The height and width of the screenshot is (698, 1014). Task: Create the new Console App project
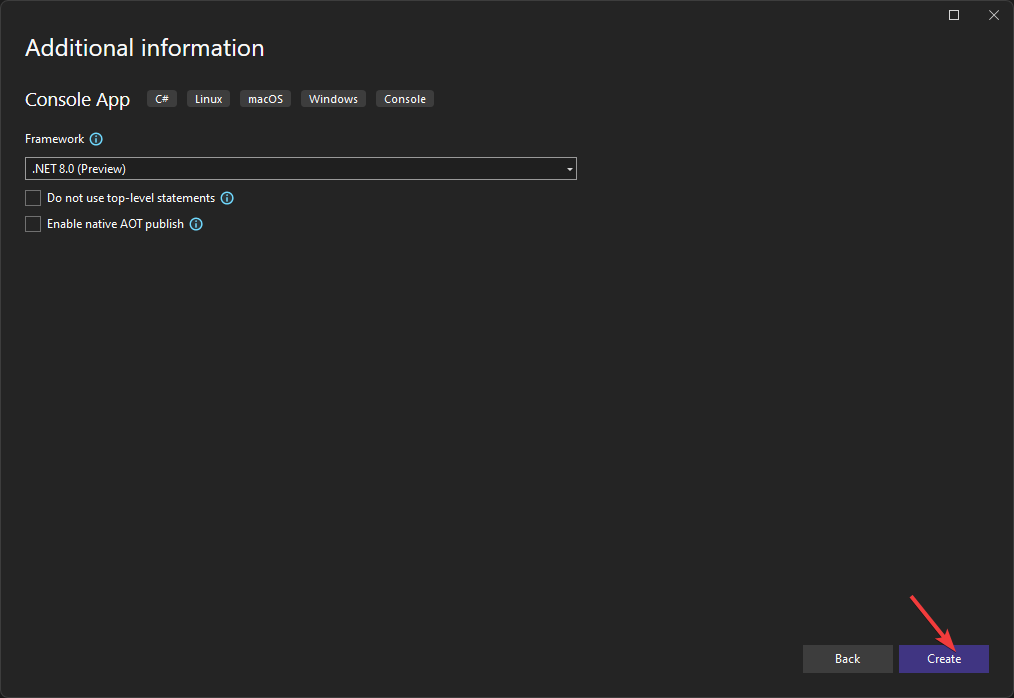[943, 659]
